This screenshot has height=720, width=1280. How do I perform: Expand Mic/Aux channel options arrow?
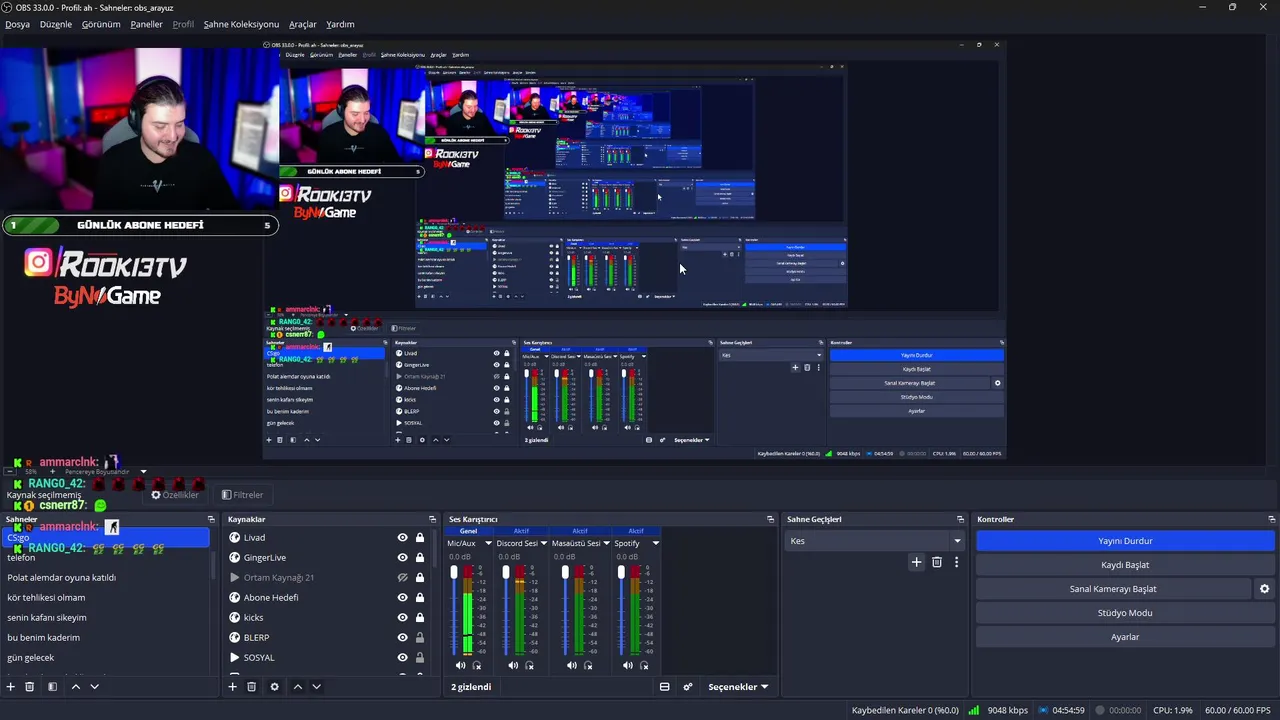[x=486, y=543]
